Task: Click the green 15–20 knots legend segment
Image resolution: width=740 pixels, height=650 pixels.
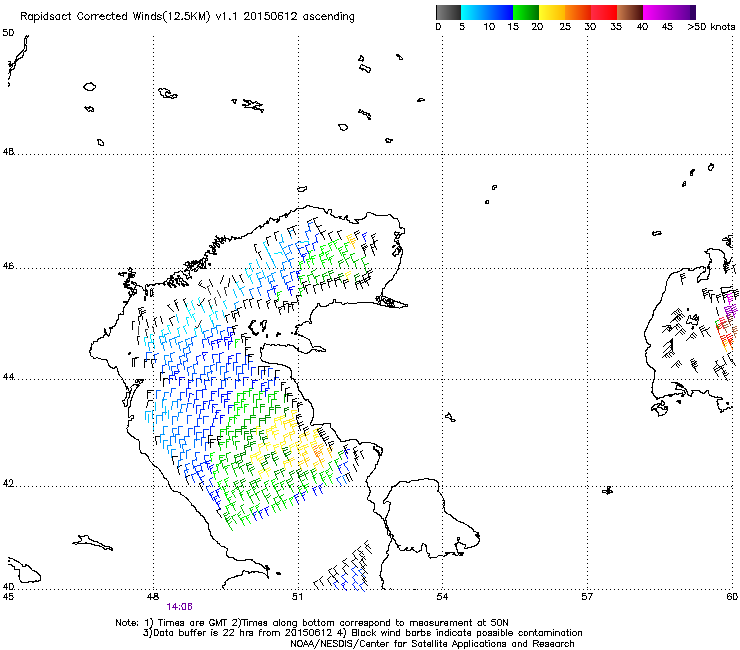Action: [526, 12]
